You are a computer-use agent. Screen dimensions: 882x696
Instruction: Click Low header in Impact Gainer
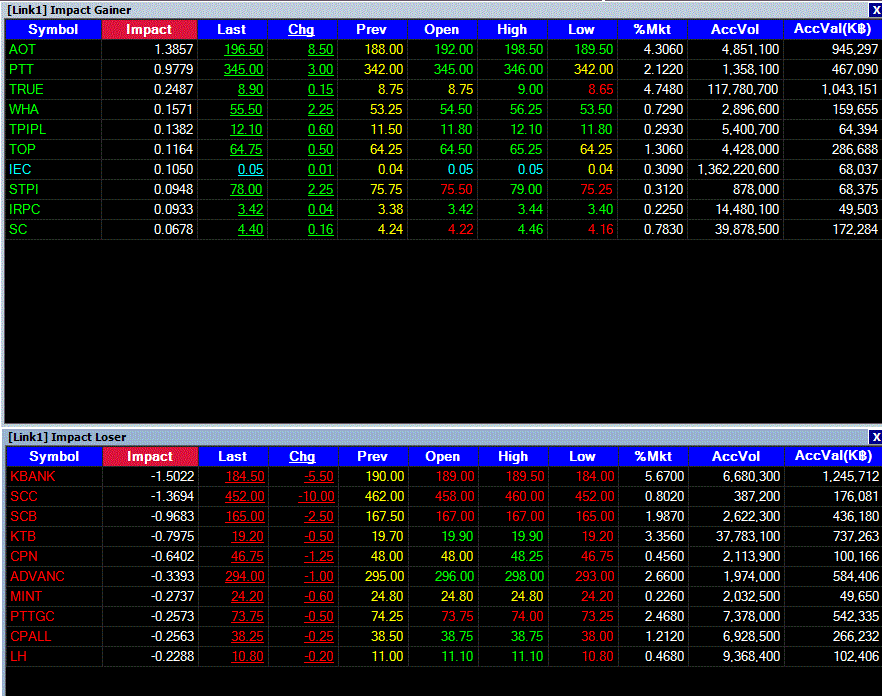pos(581,29)
